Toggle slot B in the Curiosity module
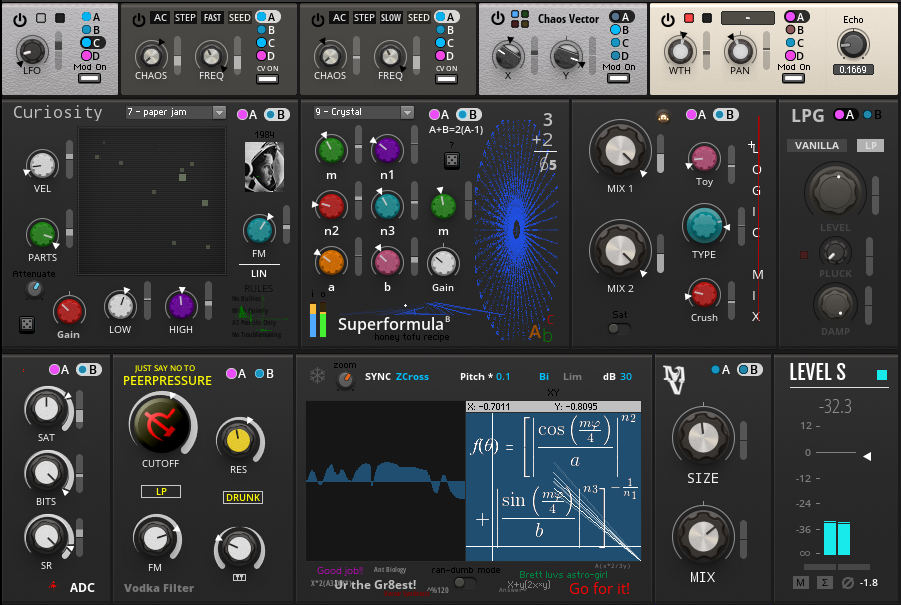 point(276,114)
